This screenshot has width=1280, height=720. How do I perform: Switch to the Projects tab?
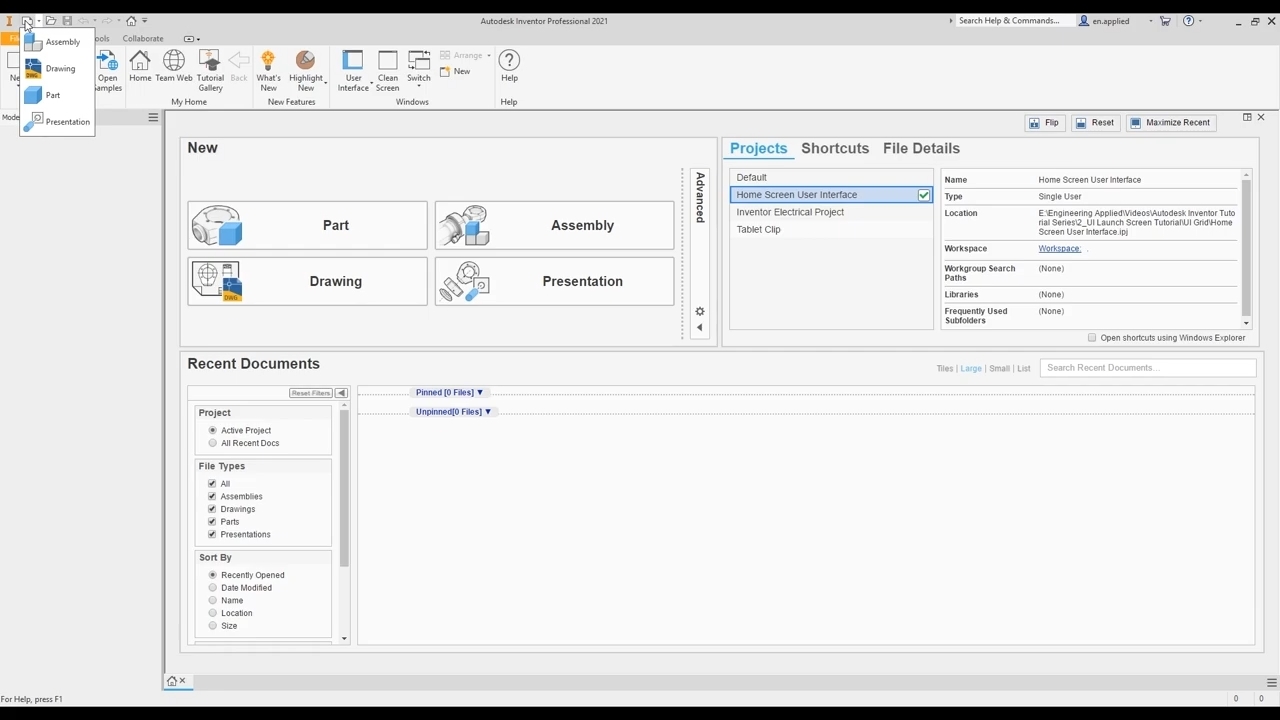tap(758, 148)
